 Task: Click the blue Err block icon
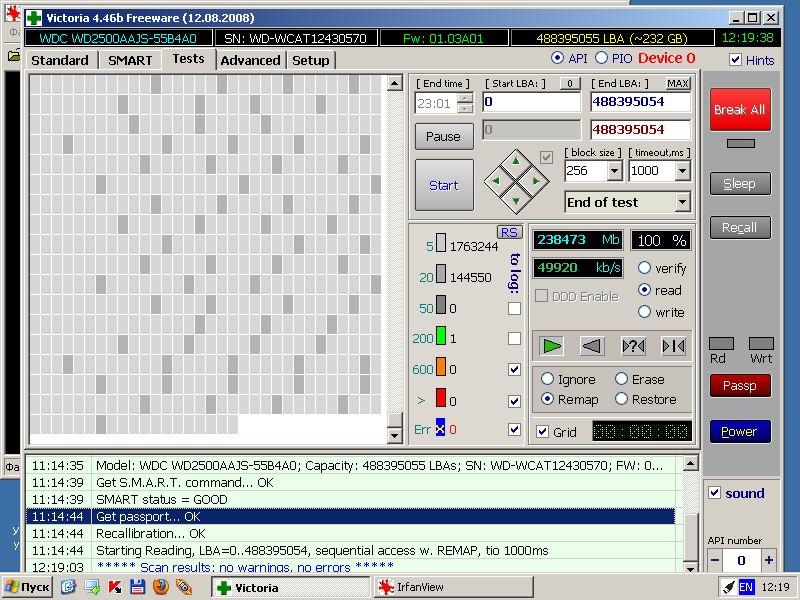pyautogui.click(x=440, y=428)
